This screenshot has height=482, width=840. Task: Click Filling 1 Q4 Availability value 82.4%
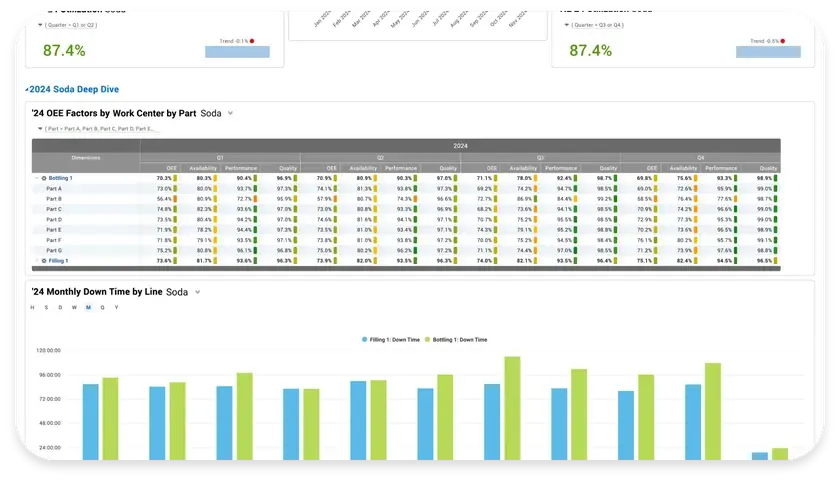click(x=684, y=261)
